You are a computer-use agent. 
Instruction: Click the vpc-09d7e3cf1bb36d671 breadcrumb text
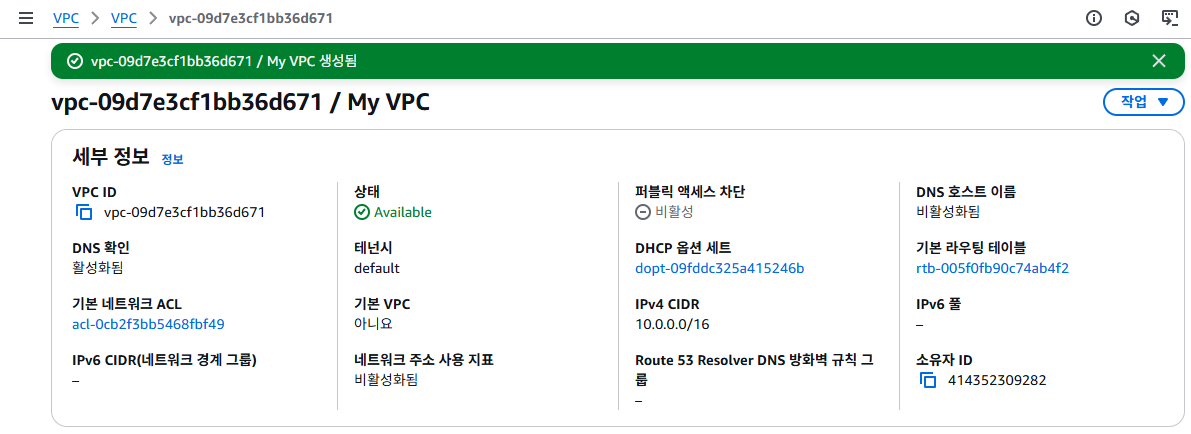coord(250,18)
